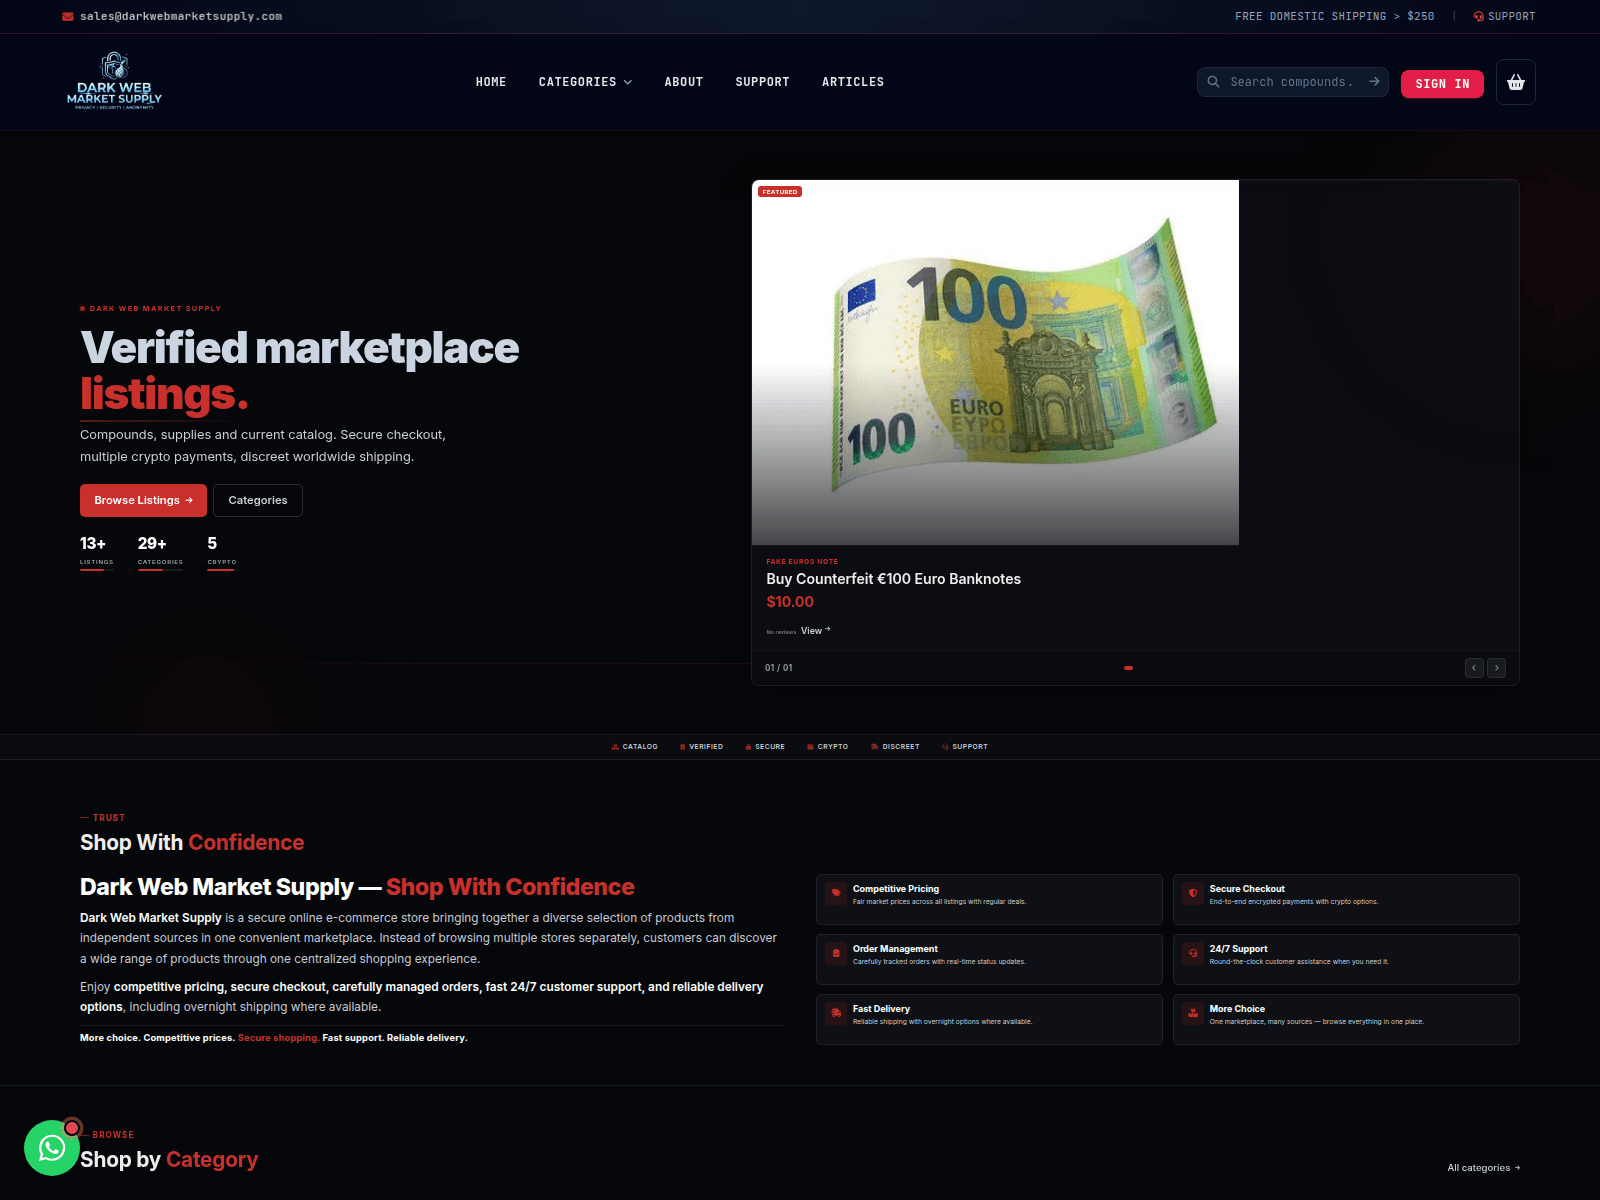Click the featured 100 euro banknote image
Image resolution: width=1600 pixels, height=1200 pixels.
point(995,362)
